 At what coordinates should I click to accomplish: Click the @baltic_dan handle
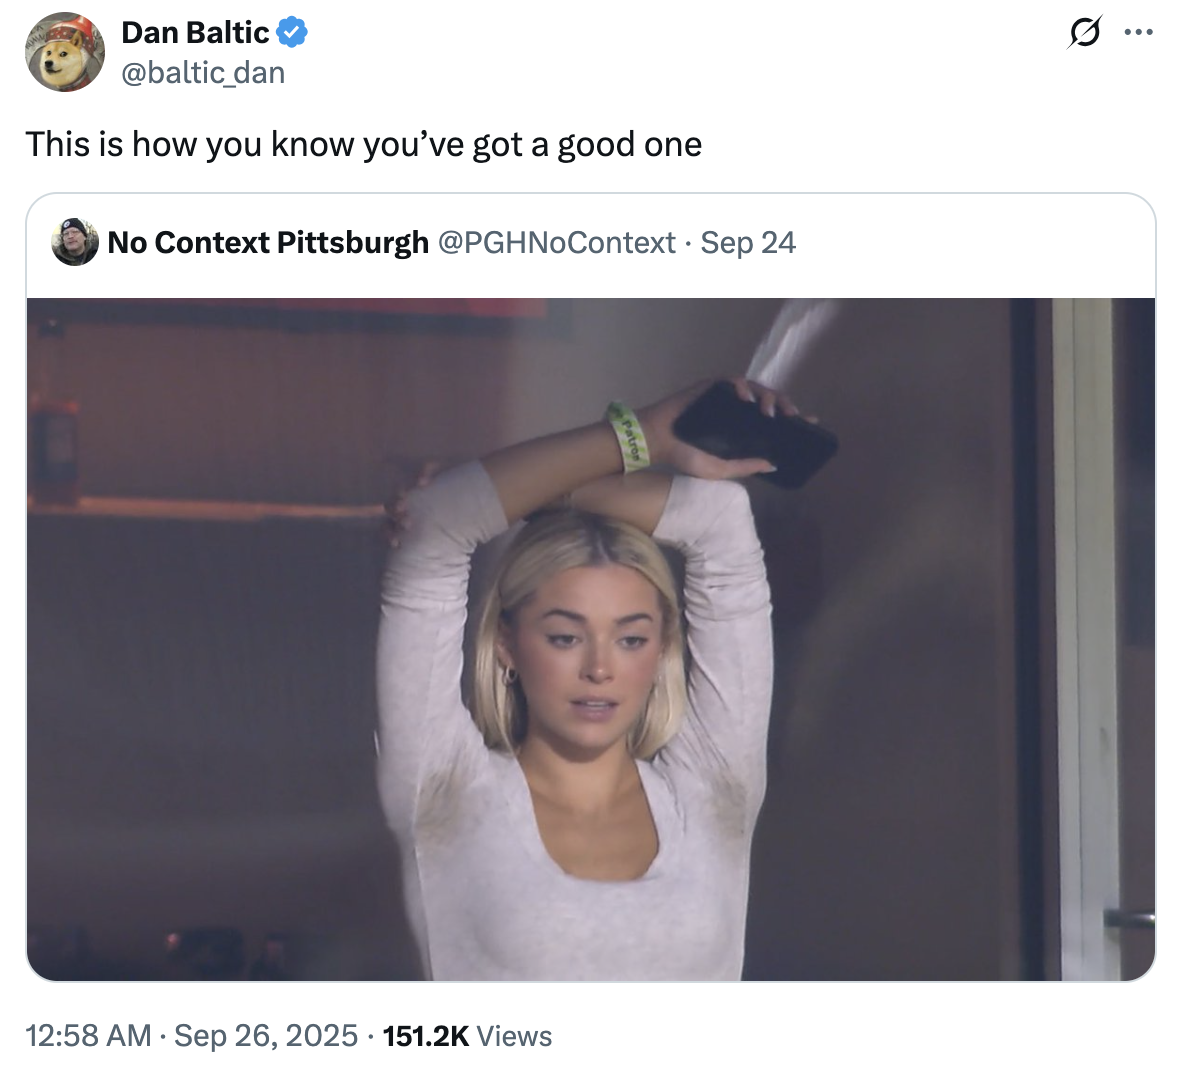click(203, 73)
